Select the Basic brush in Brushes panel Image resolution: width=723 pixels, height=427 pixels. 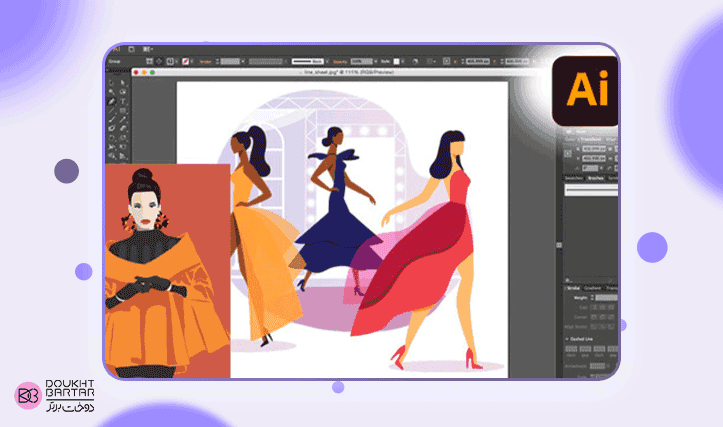tap(591, 190)
